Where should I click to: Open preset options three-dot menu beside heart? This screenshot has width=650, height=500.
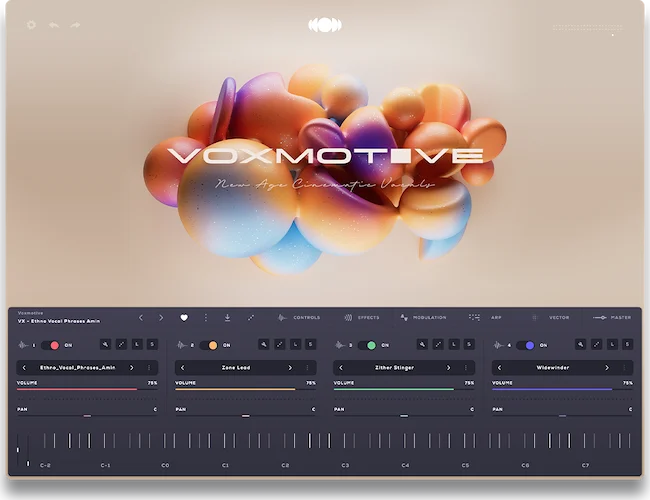[x=206, y=318]
